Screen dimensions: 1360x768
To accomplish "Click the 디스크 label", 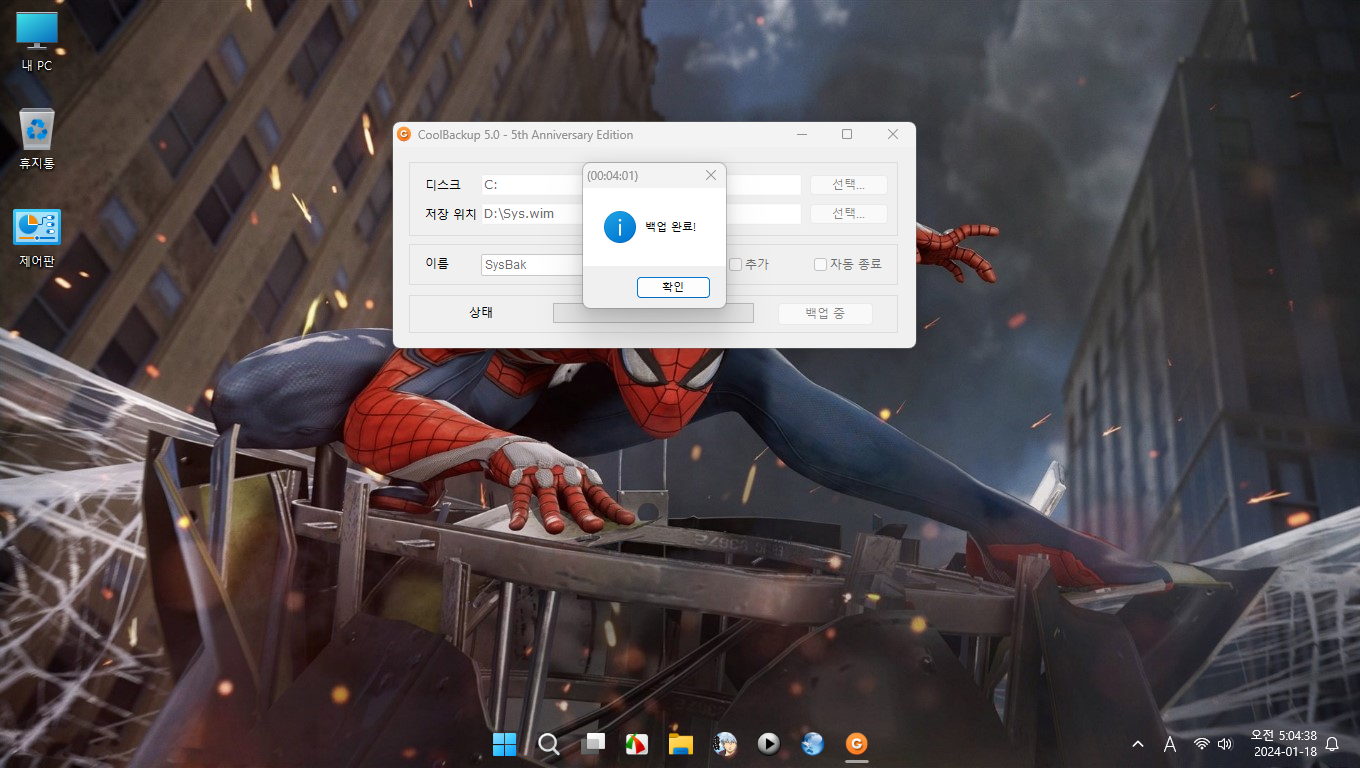I will coord(443,185).
